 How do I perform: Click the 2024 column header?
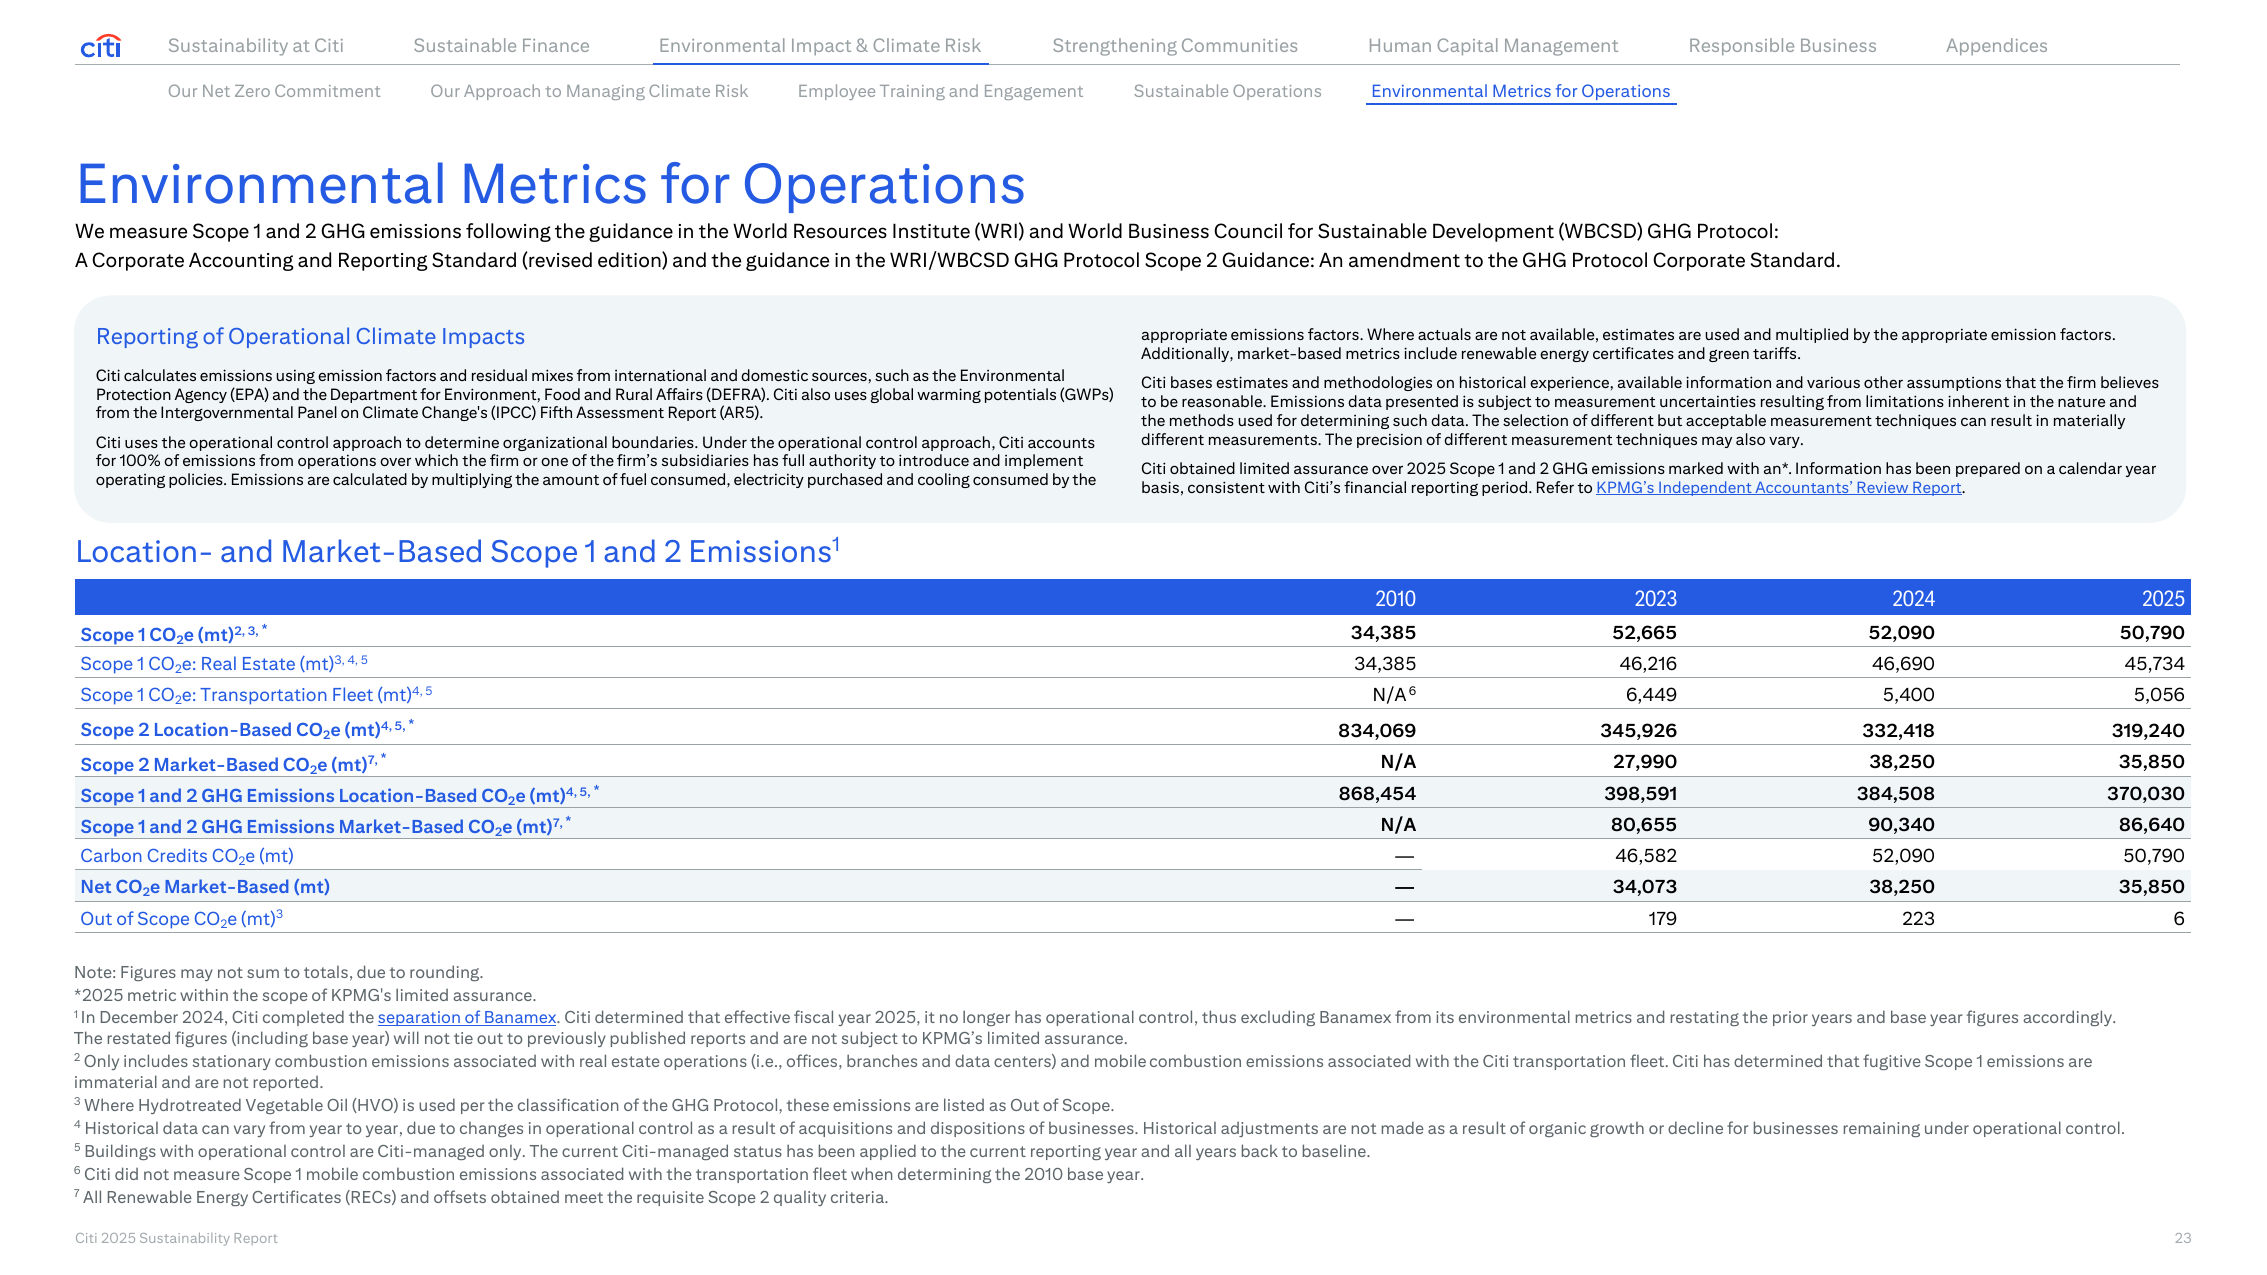pos(1913,598)
